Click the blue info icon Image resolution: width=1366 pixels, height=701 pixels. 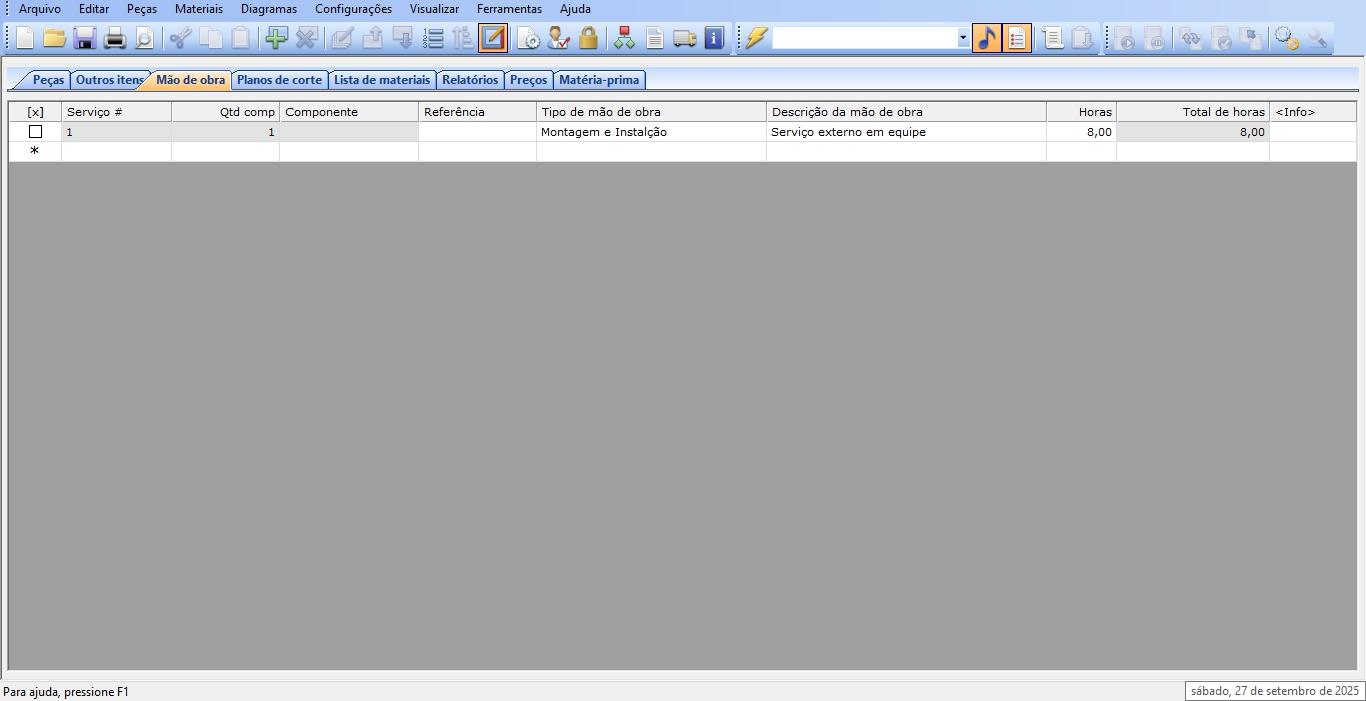pyautogui.click(x=714, y=39)
